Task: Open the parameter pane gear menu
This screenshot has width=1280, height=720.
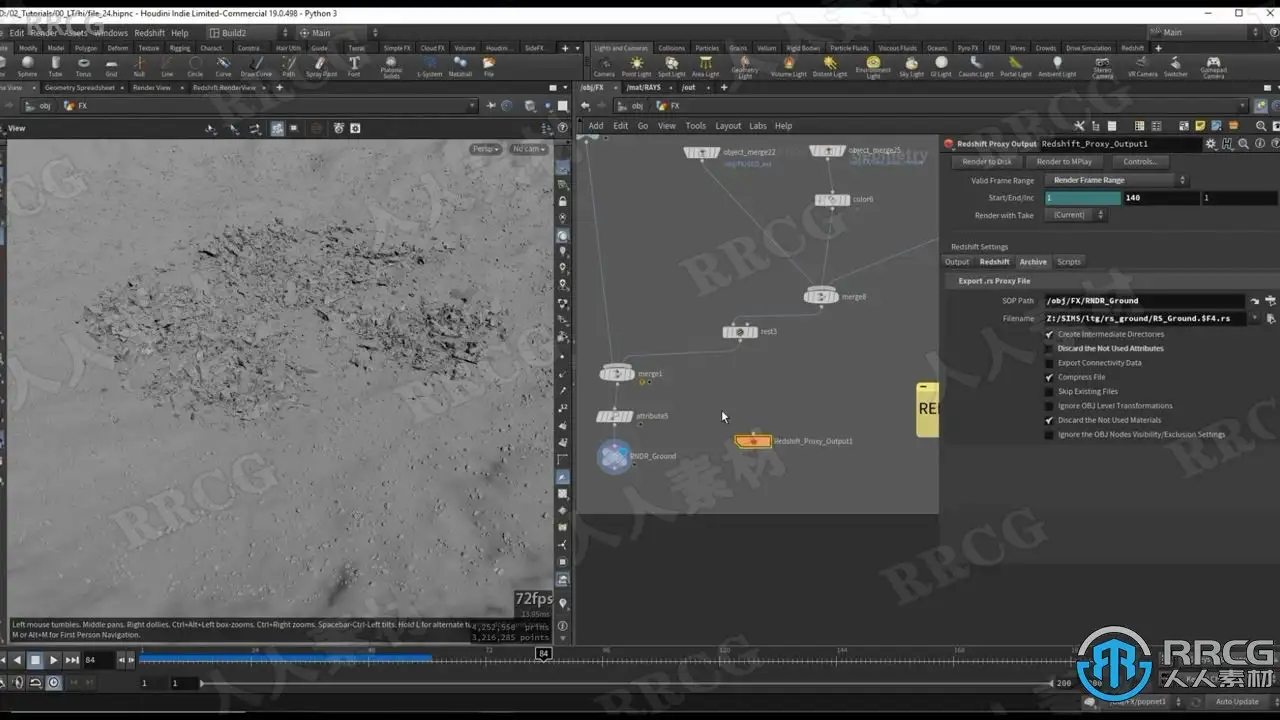Action: [x=1211, y=144]
